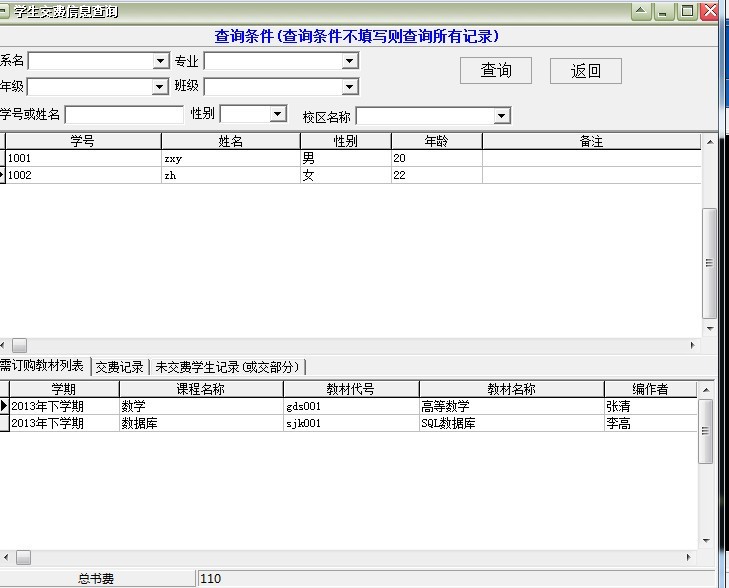The height and width of the screenshot is (588, 729).
Task: Close the 学生交费信息查询 window
Action: [709, 11]
